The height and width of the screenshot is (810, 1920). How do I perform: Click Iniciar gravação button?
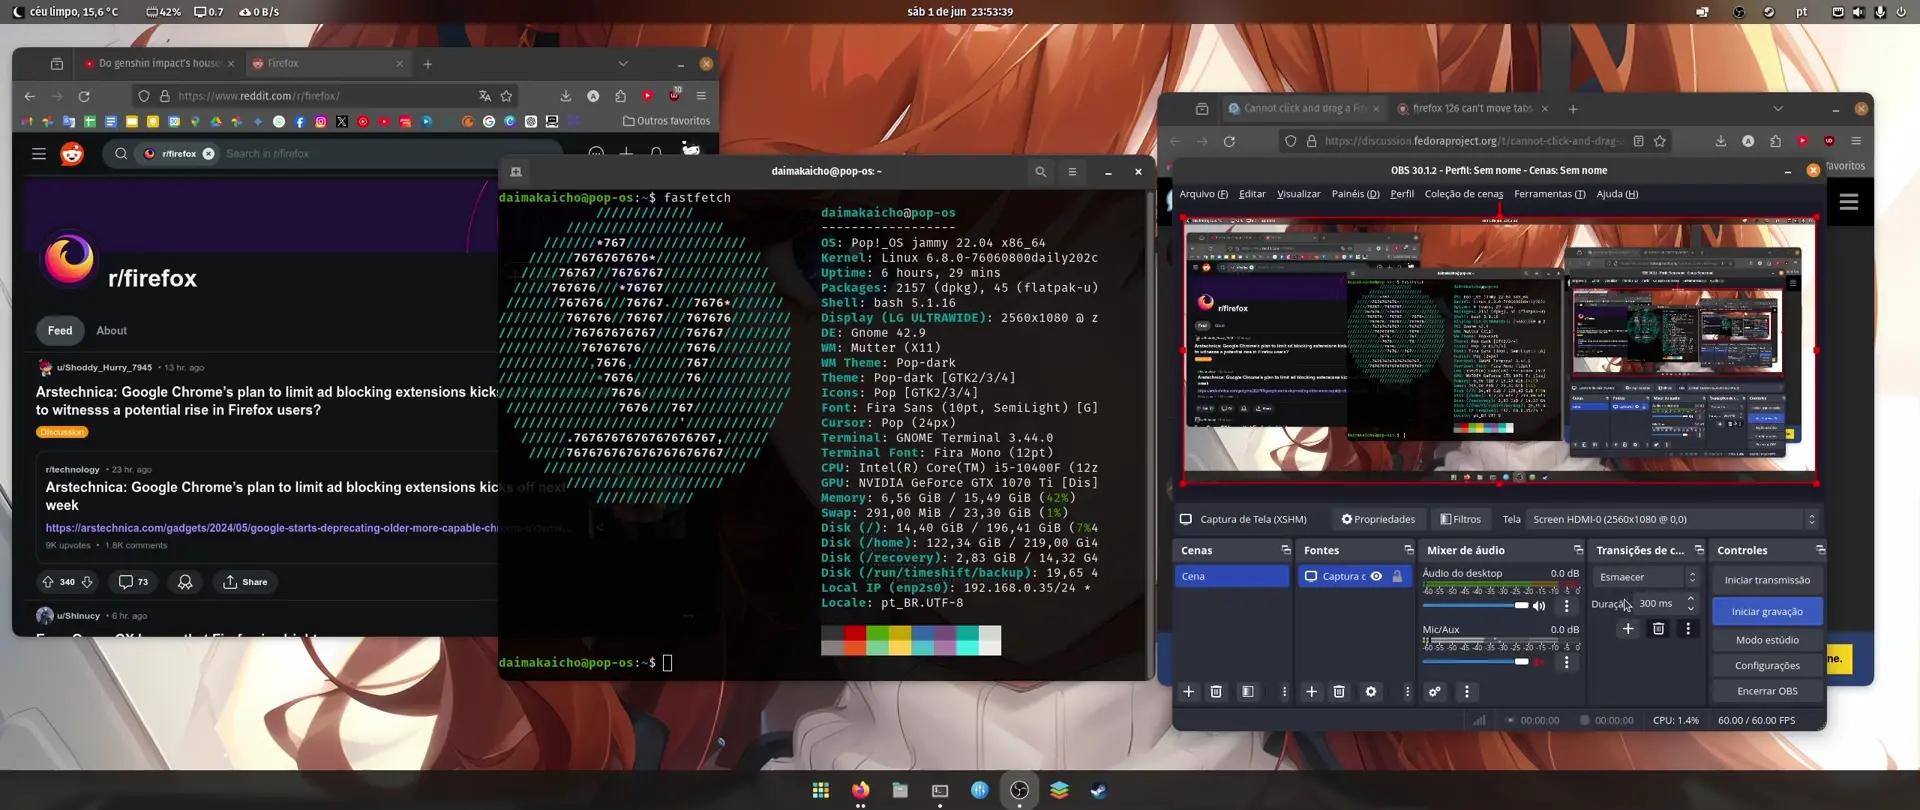click(x=1767, y=611)
